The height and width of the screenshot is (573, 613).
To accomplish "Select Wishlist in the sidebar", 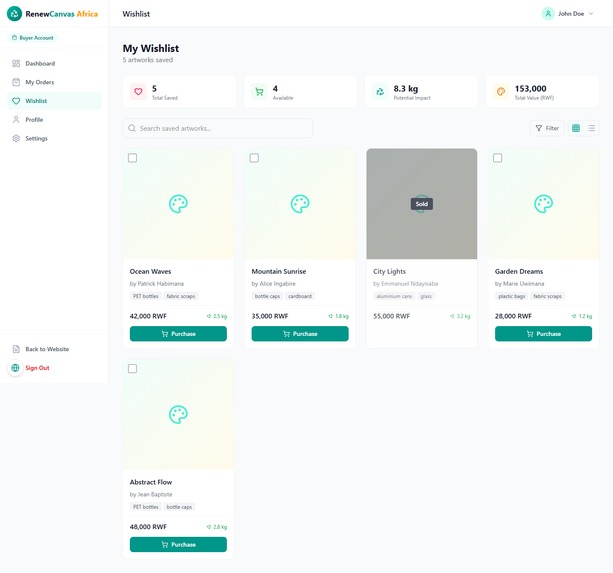I will tap(54, 101).
